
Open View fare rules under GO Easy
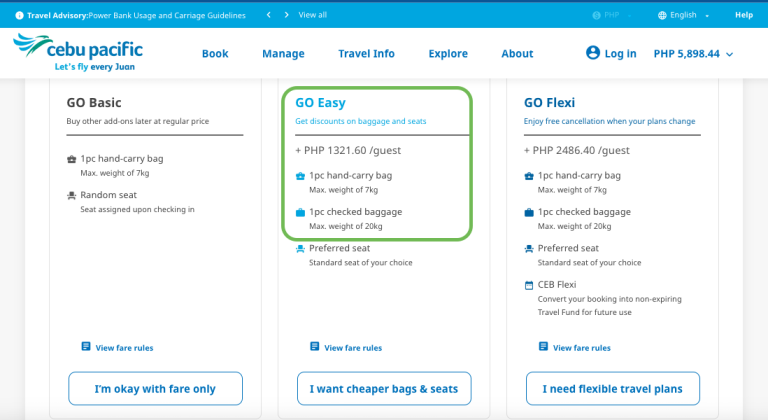tap(352, 348)
